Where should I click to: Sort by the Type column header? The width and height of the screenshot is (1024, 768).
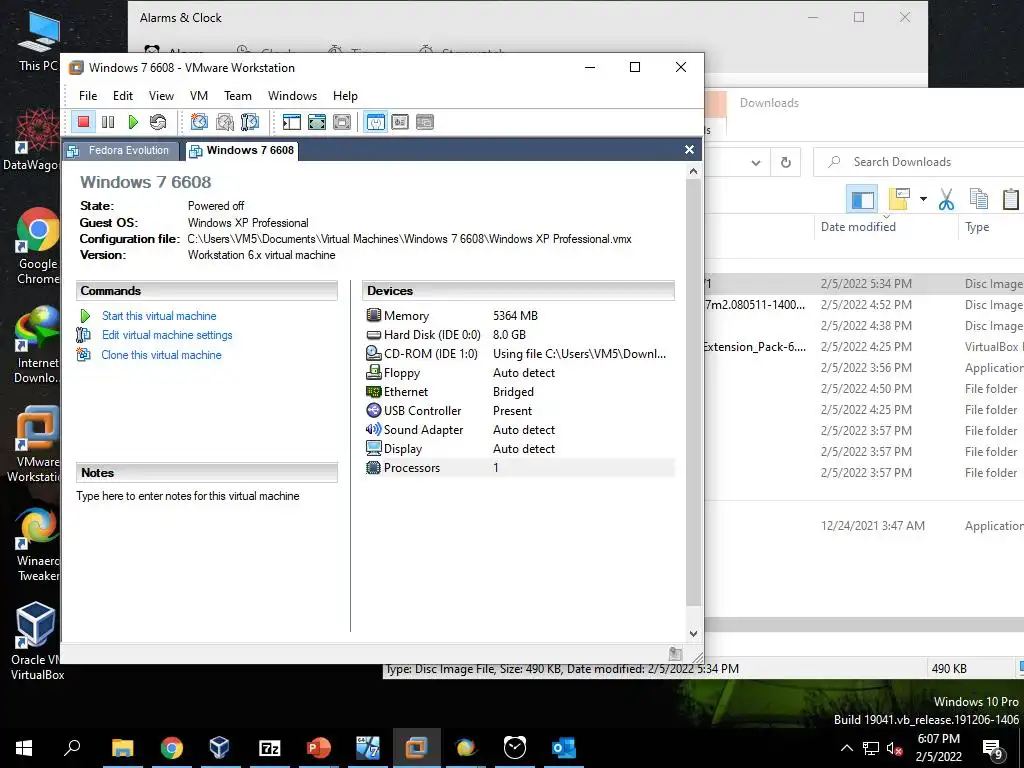pyautogui.click(x=978, y=227)
